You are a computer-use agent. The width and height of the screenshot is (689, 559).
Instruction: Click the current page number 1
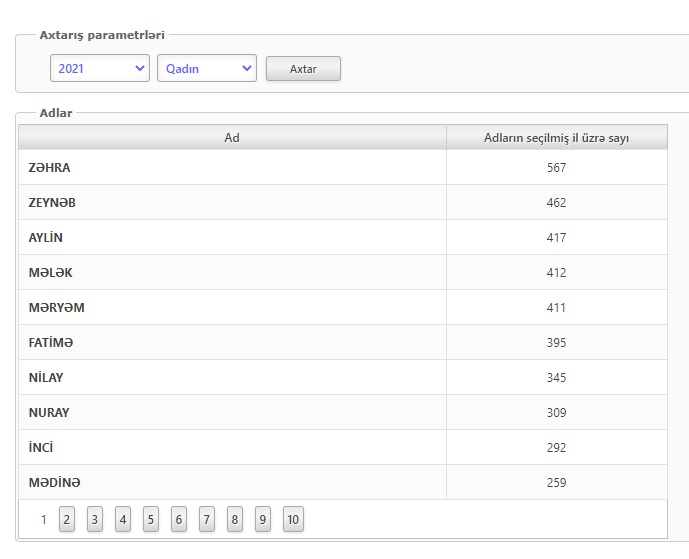[x=44, y=519]
